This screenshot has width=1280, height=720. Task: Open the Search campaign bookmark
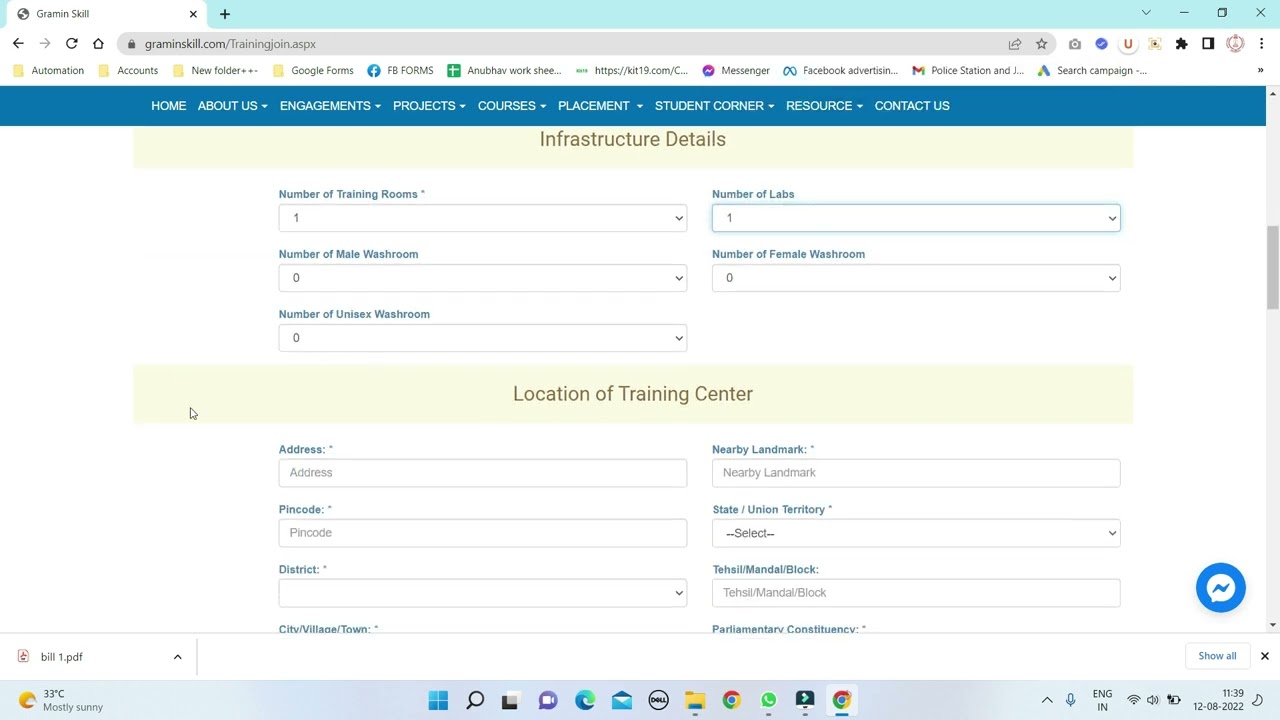coord(1092,70)
